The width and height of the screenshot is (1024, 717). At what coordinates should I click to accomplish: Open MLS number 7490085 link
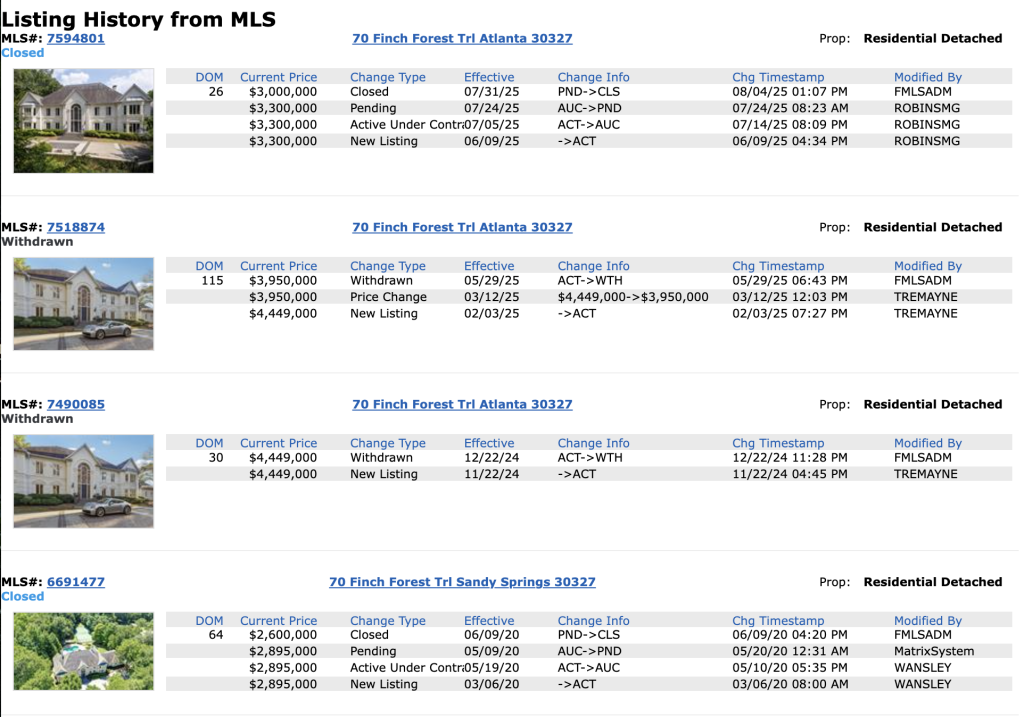pos(76,405)
